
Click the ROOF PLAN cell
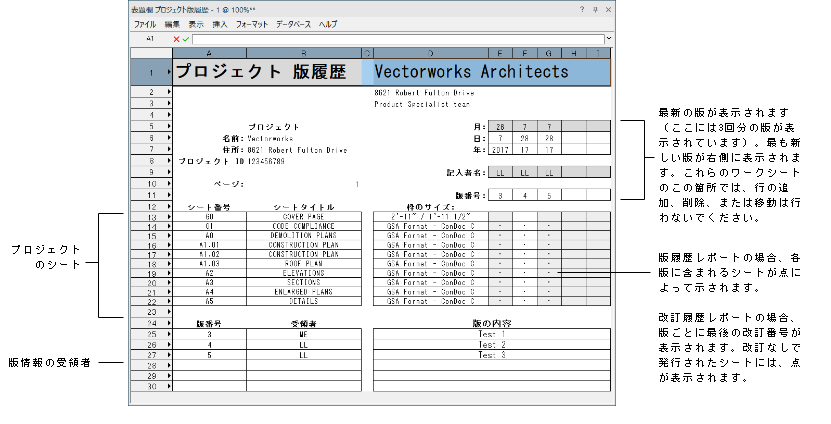(x=304, y=263)
